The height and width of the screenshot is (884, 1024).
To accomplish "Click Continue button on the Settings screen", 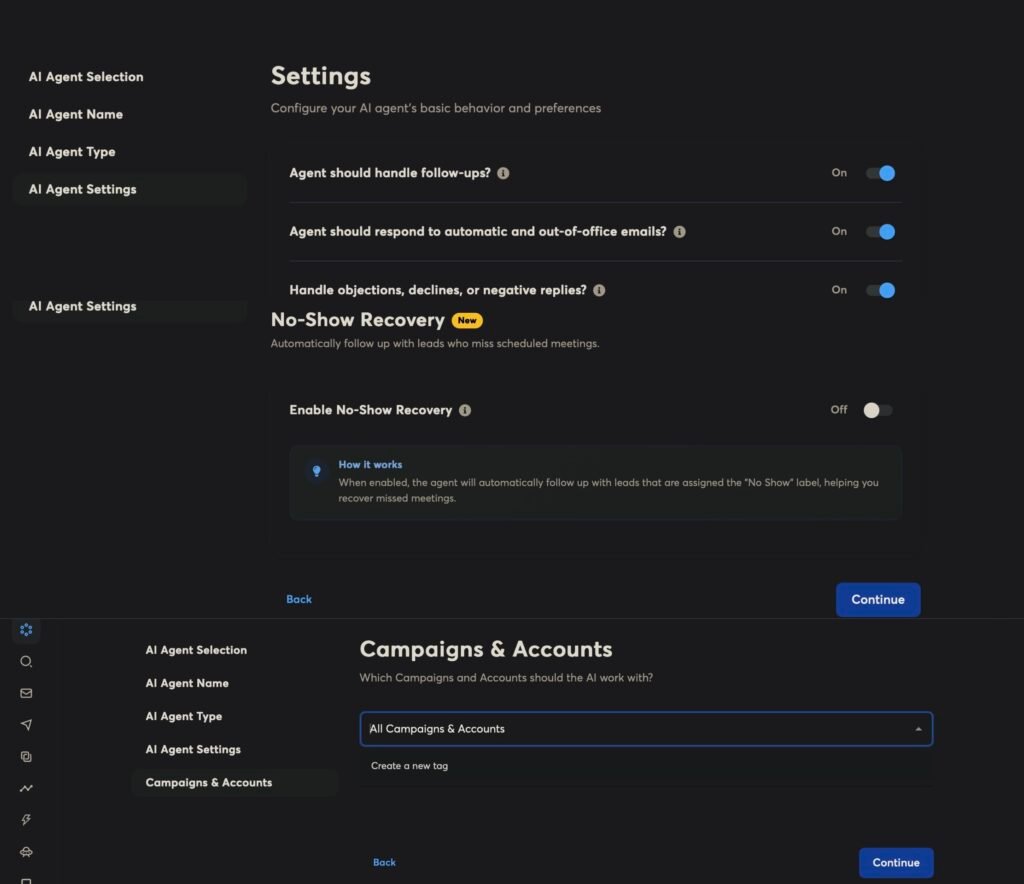I will point(878,599).
